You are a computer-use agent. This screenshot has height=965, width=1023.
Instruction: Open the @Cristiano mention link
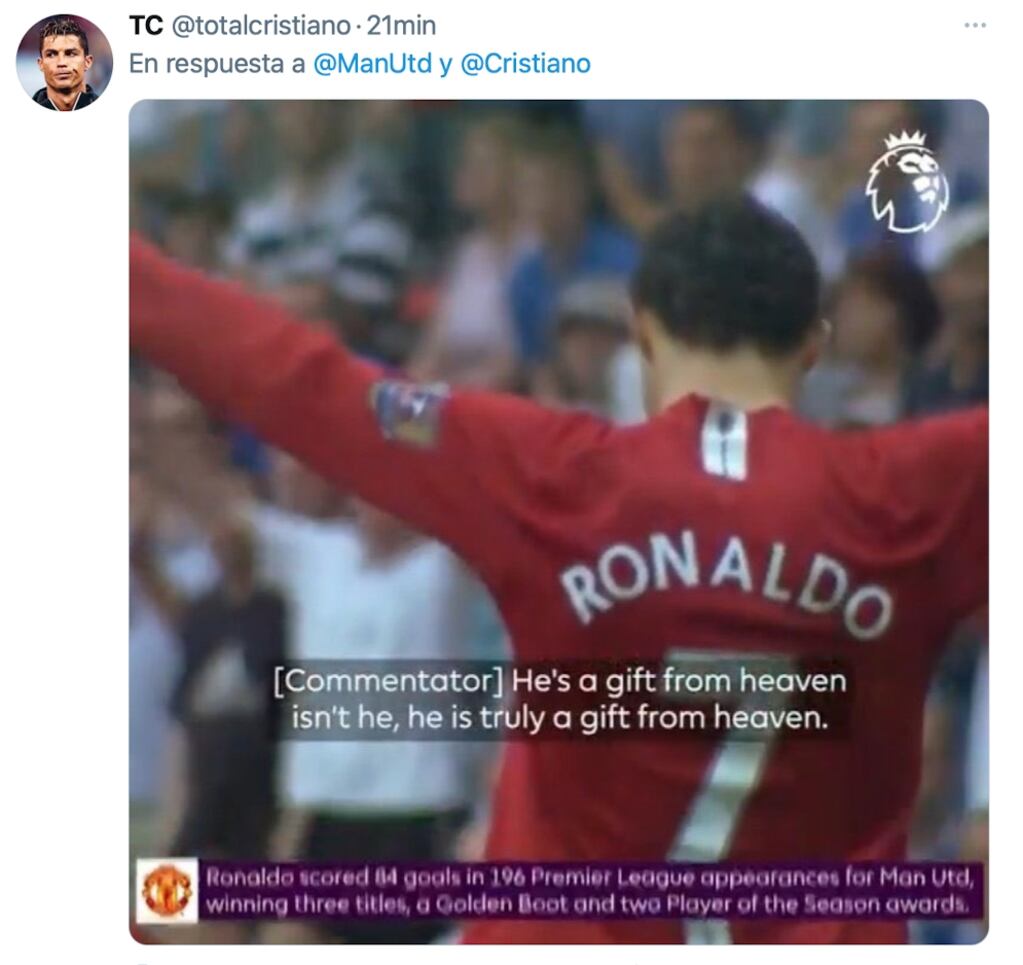click(525, 64)
